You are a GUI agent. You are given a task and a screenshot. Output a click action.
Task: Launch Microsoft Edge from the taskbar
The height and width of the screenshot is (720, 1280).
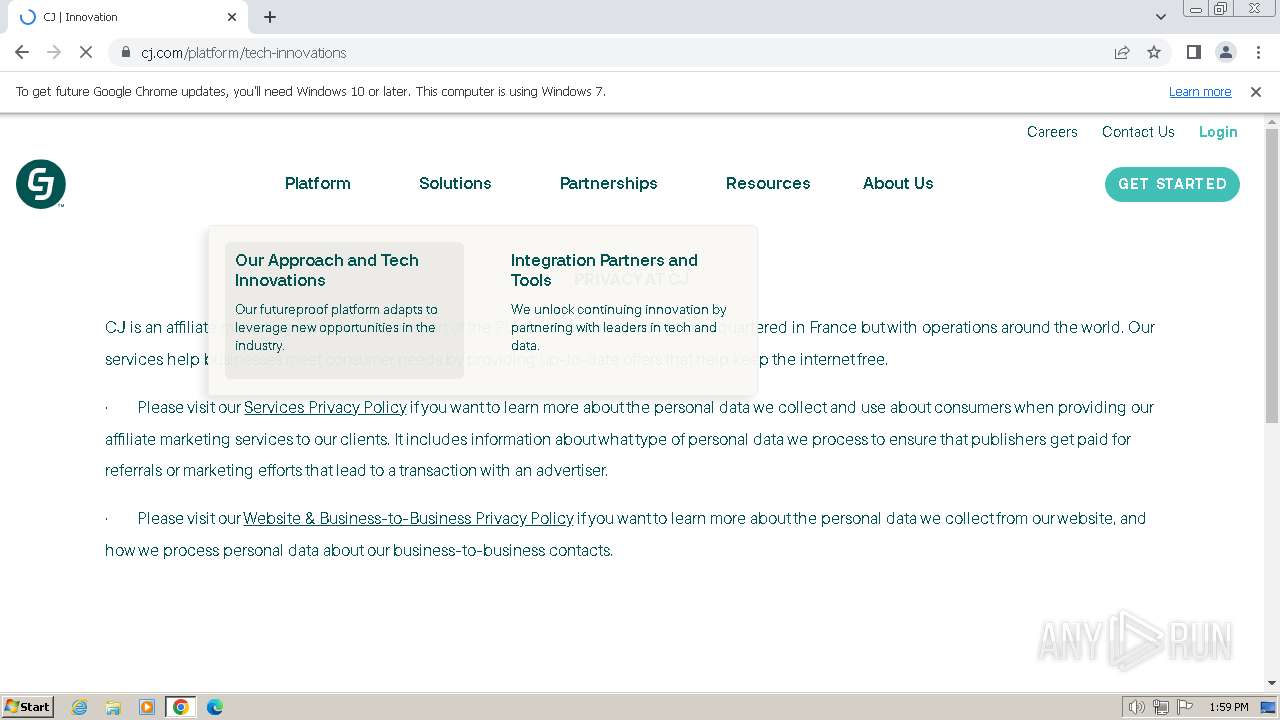(x=215, y=707)
